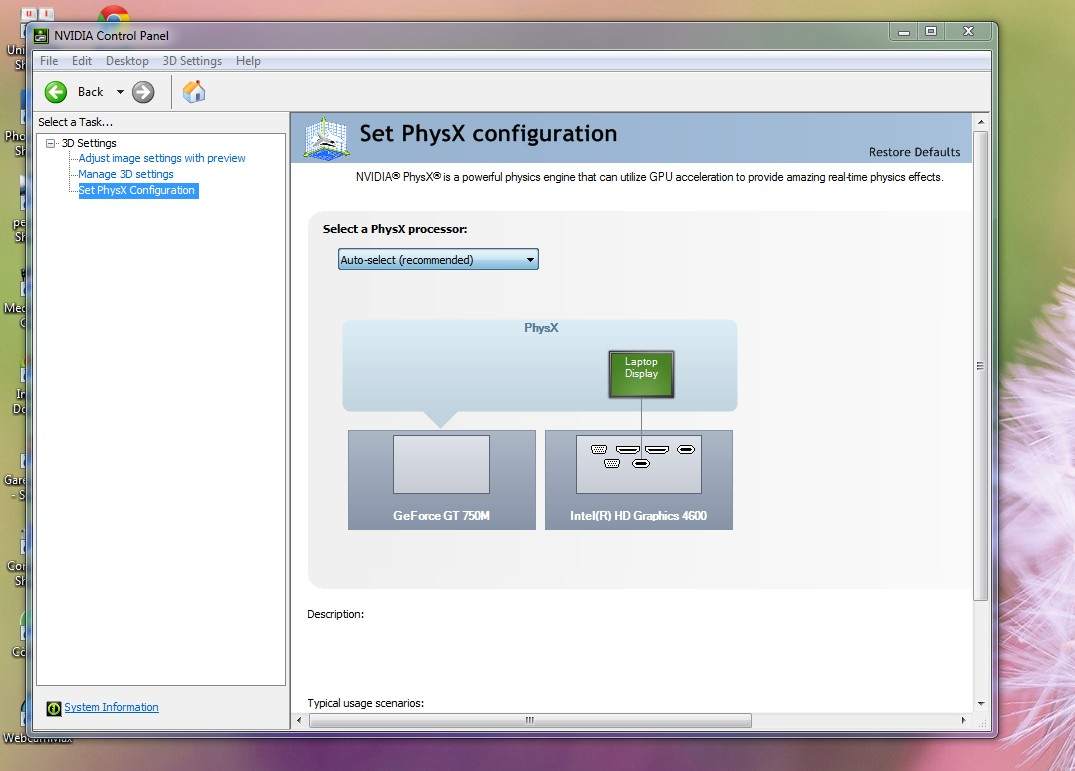Viewport: 1075px width, 771px height.
Task: Click the 'Select a PhysX processor:' label
Action: point(395,229)
